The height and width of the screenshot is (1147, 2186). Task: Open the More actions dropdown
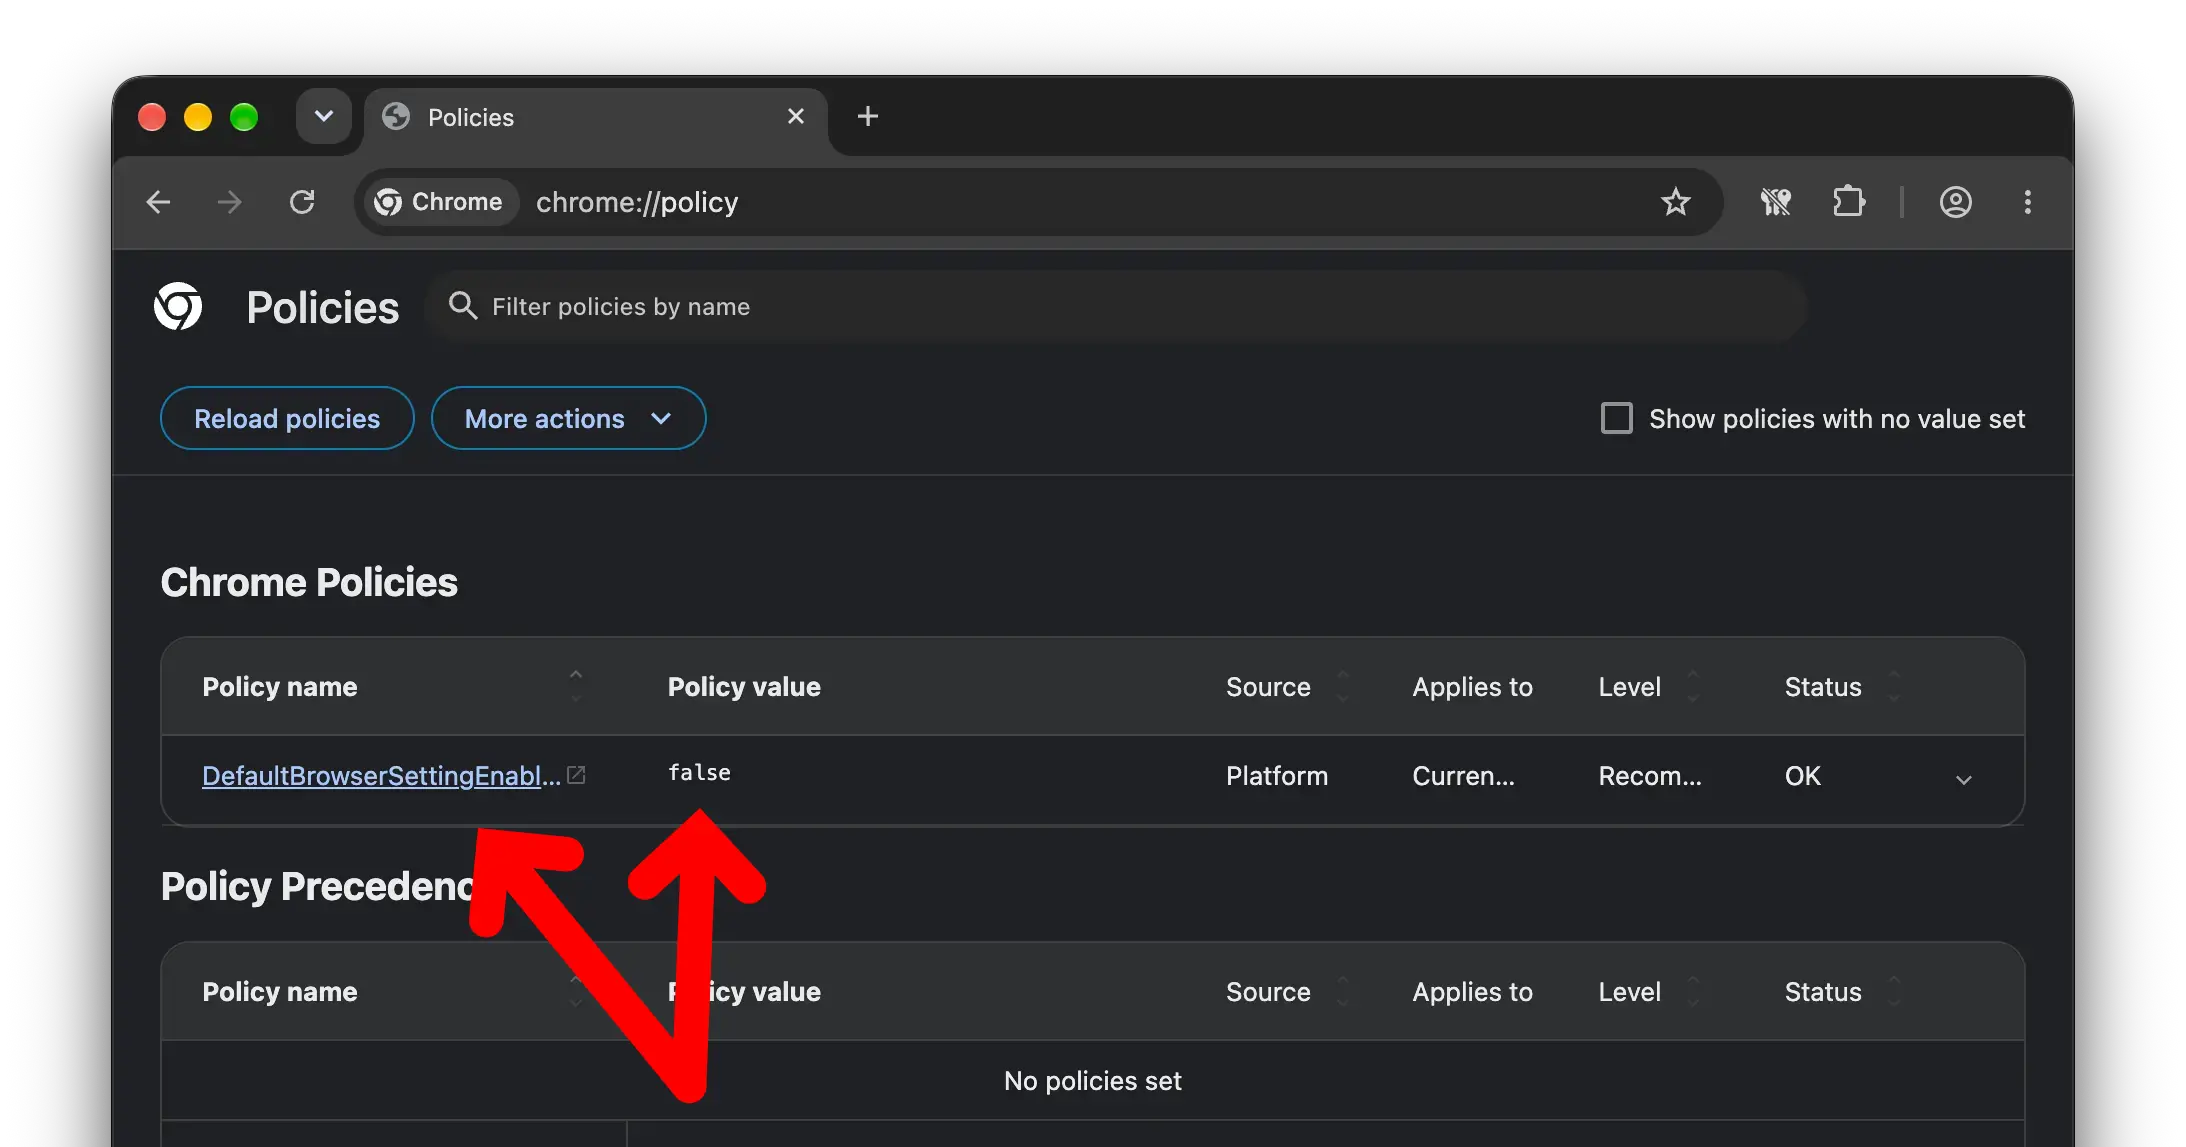tap(568, 418)
